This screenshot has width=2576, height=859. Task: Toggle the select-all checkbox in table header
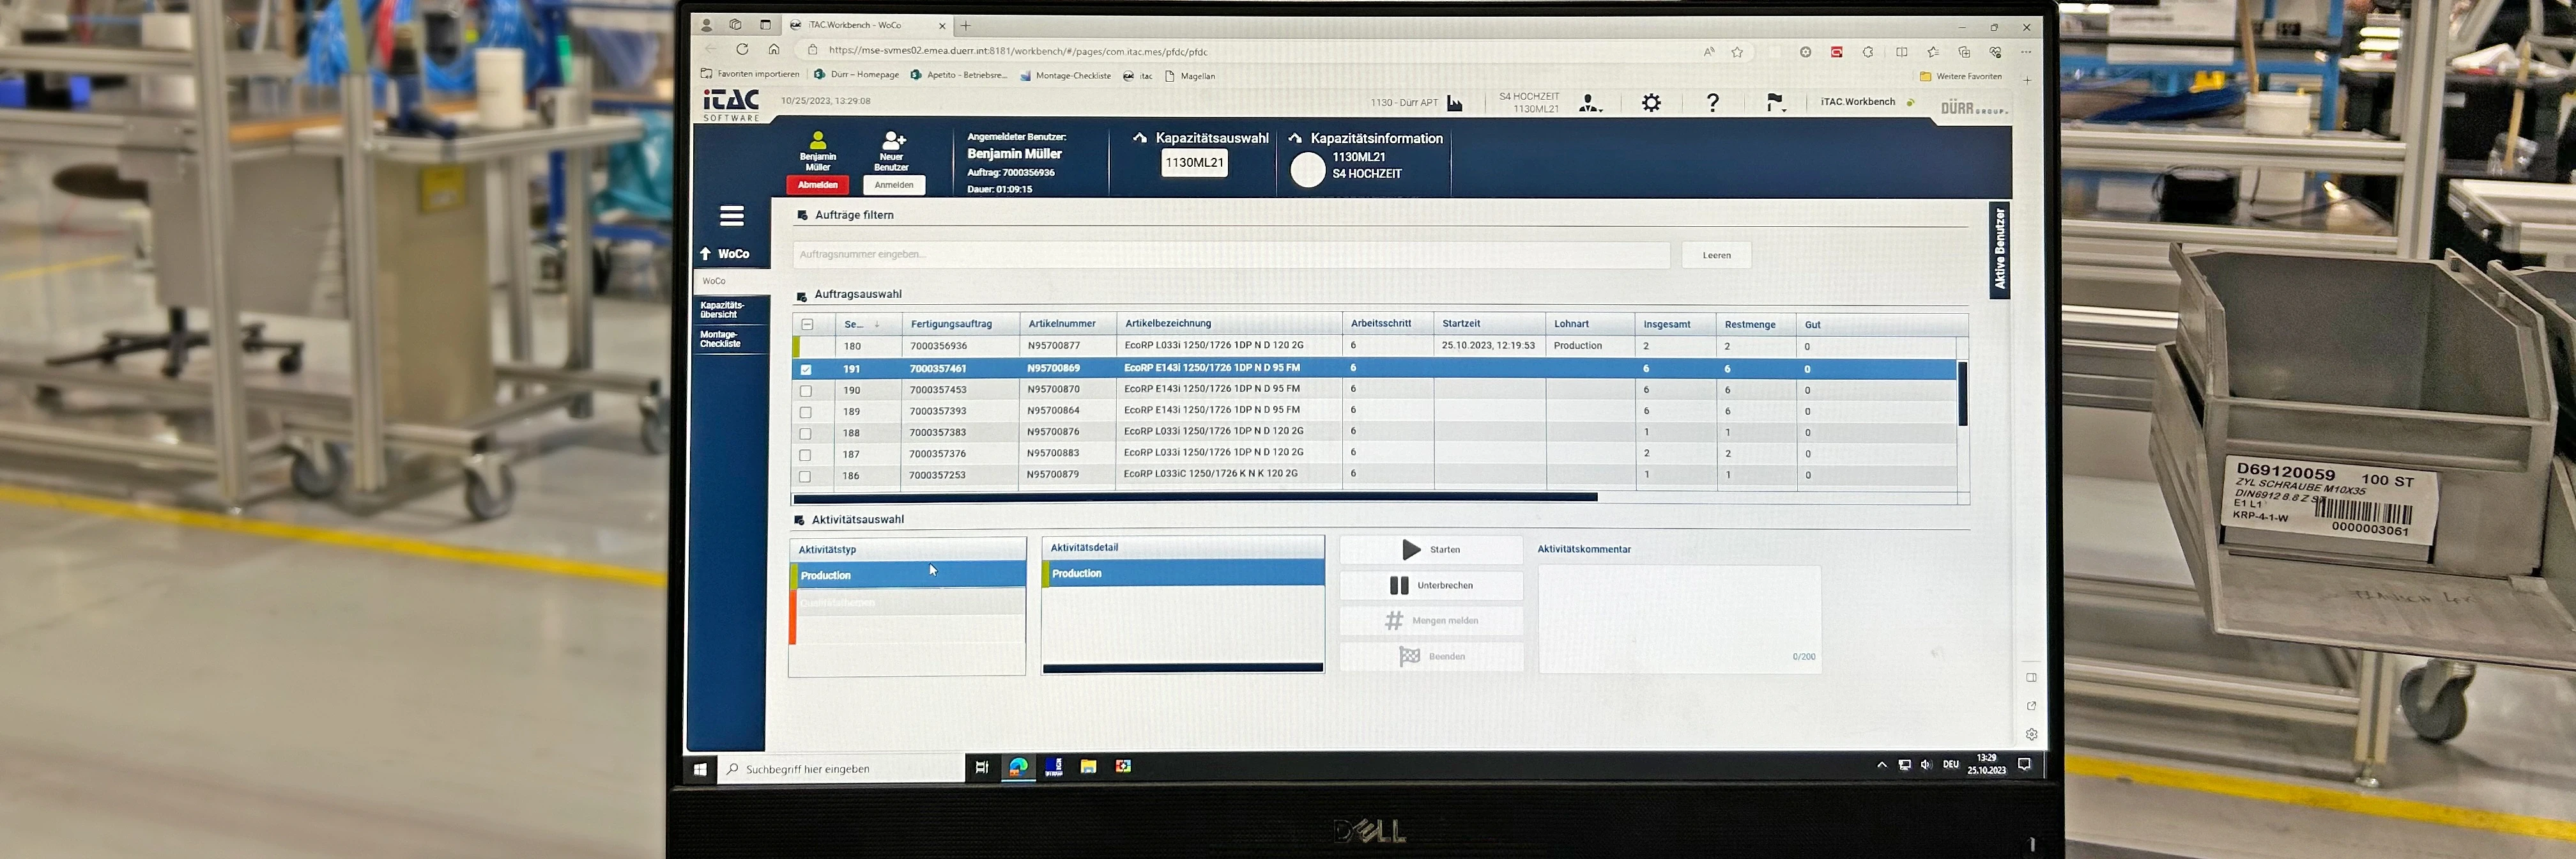807,325
